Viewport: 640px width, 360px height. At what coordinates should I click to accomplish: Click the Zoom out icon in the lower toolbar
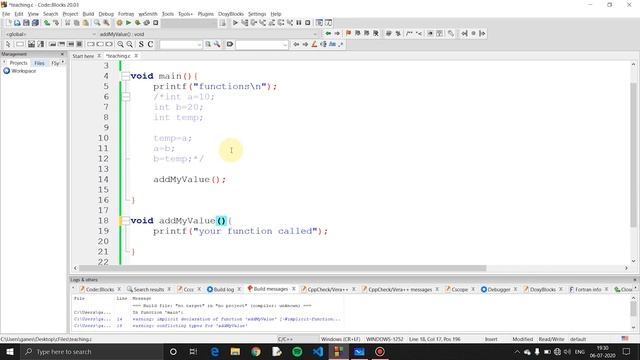click(129, 44)
